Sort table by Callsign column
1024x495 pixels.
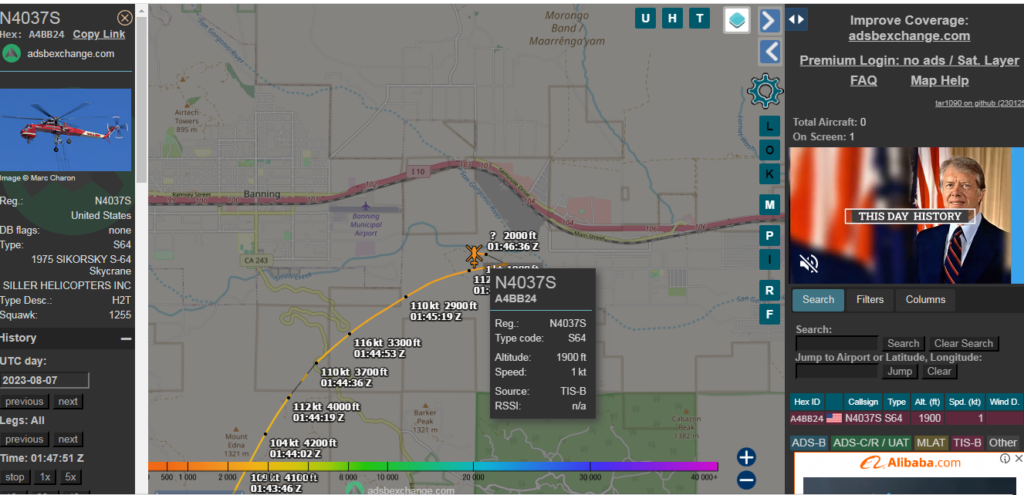tap(862, 402)
